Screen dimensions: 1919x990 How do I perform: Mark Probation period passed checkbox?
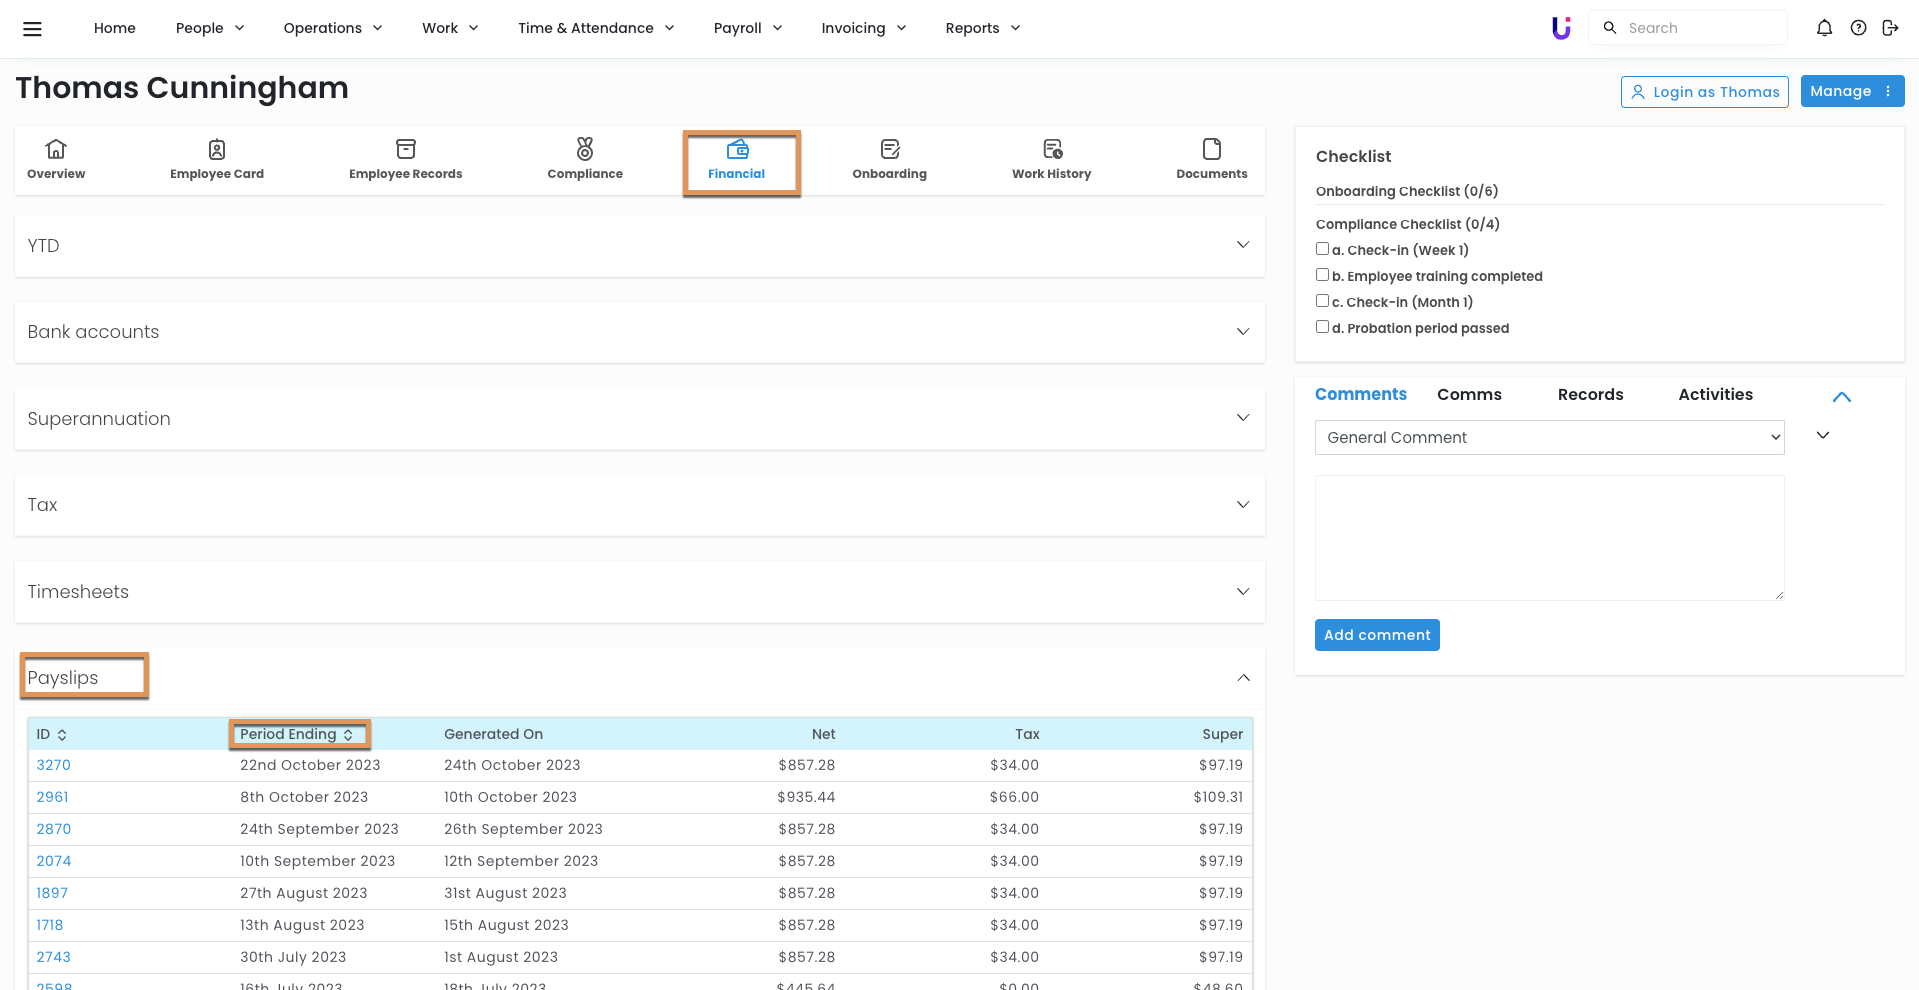[1322, 327]
